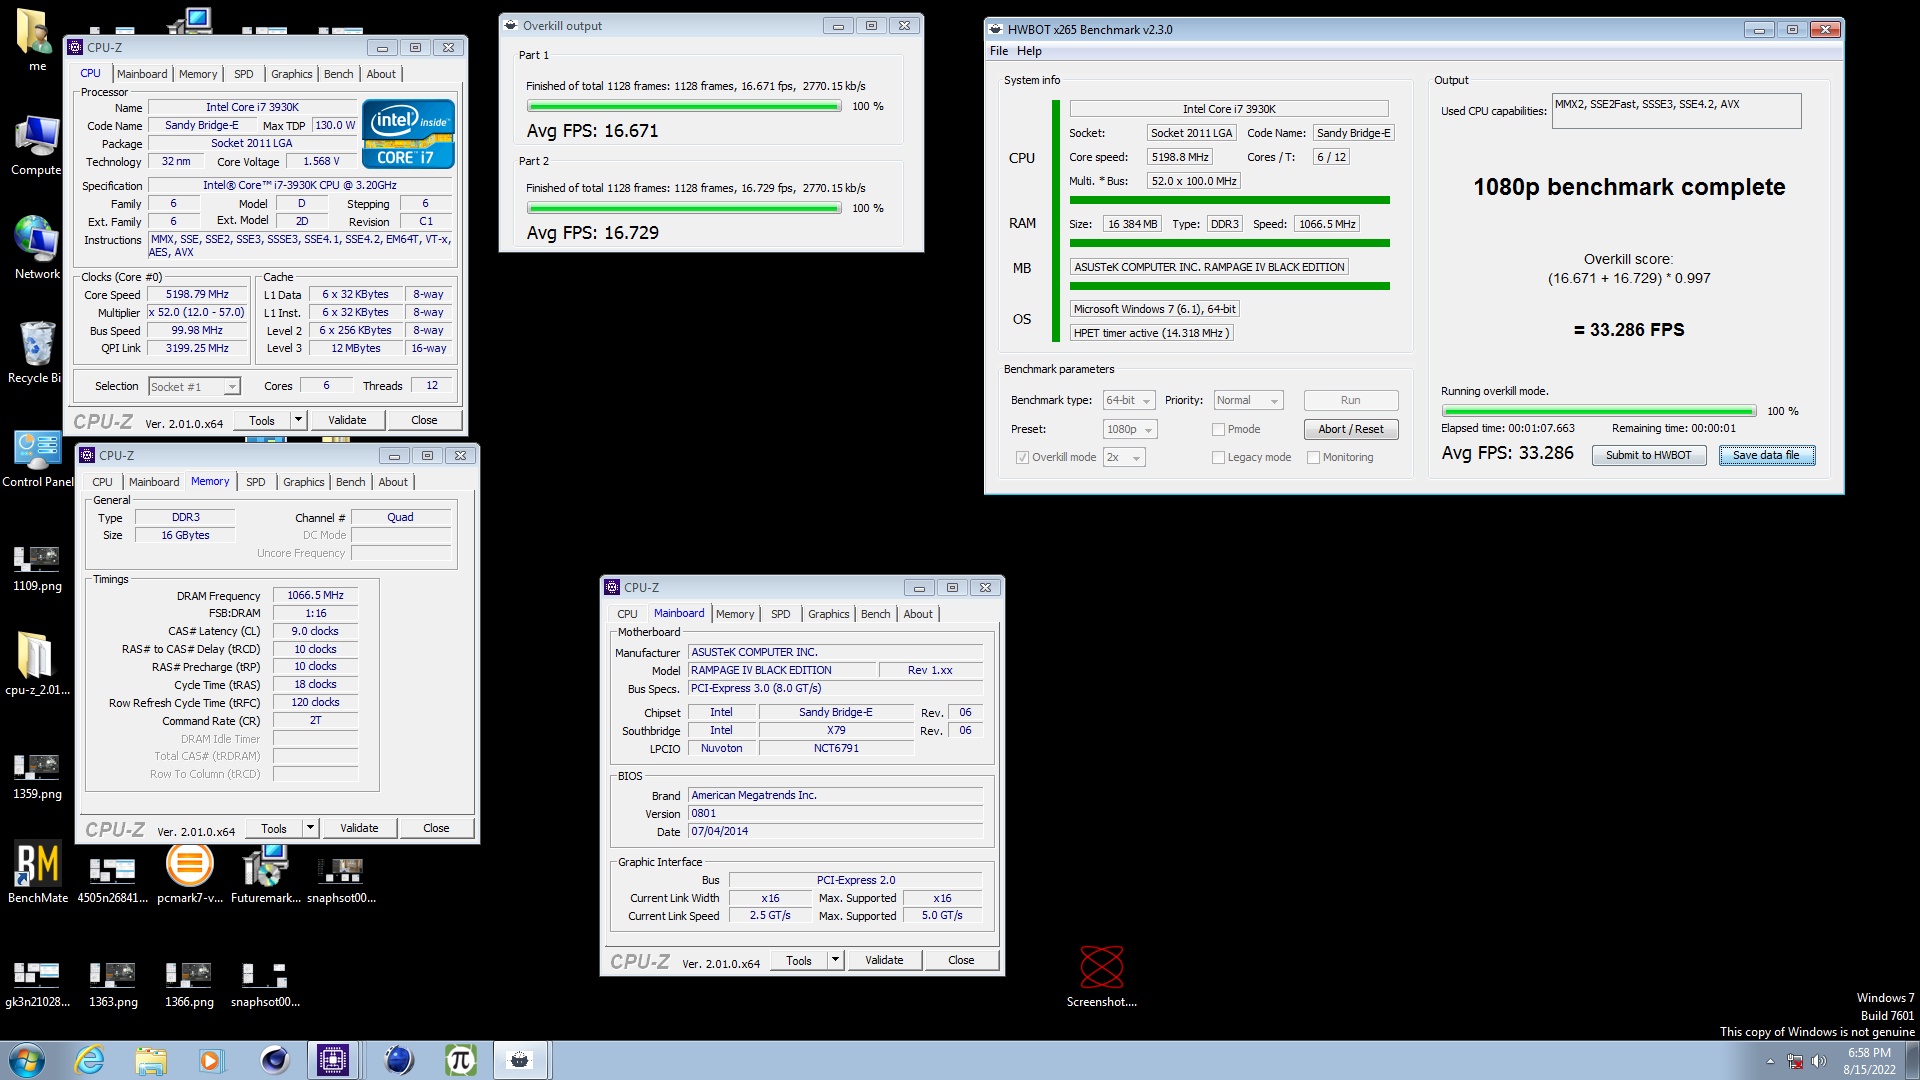
Task: Select the Computer desktop icon
Action: 37,145
